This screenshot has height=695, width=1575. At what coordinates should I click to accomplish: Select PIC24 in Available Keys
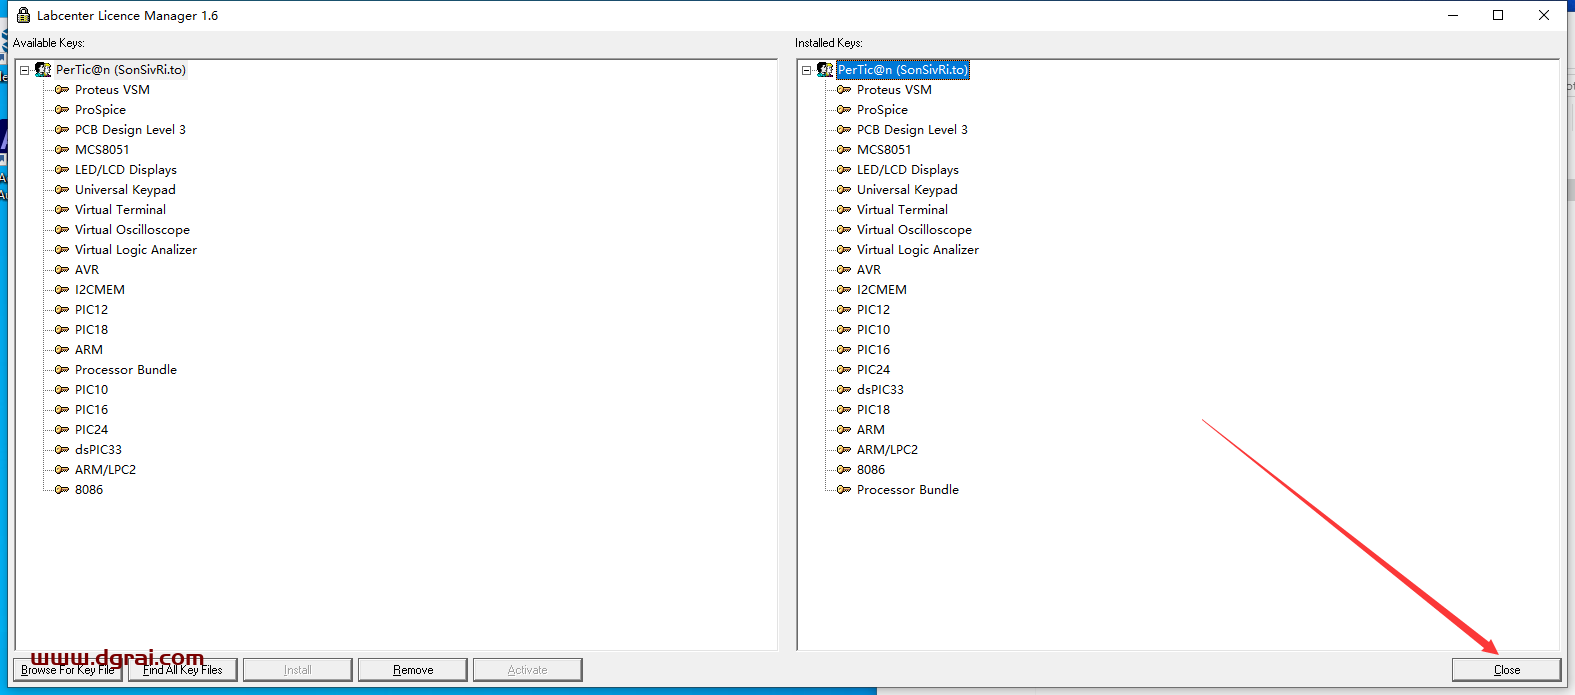click(91, 430)
